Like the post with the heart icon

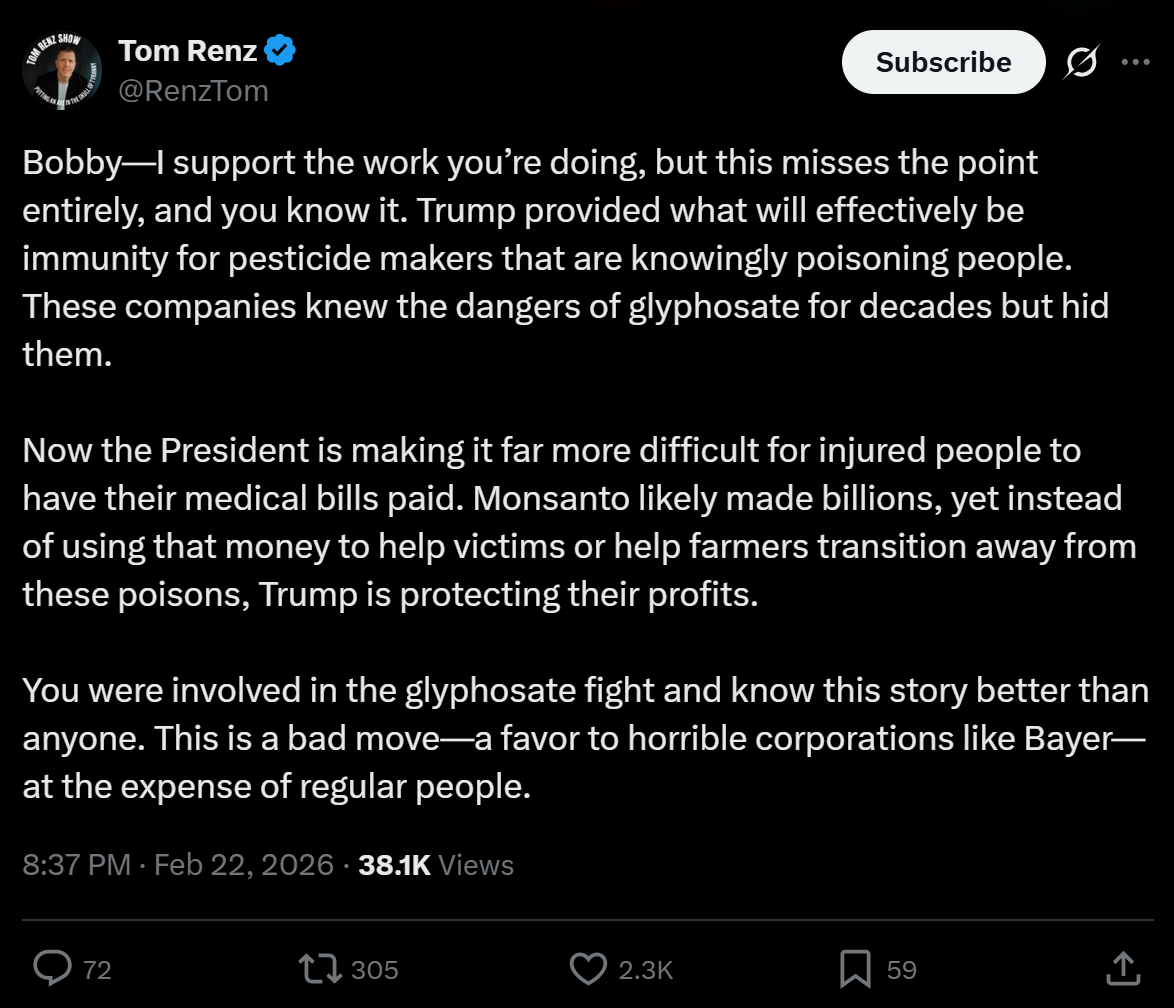coord(588,968)
